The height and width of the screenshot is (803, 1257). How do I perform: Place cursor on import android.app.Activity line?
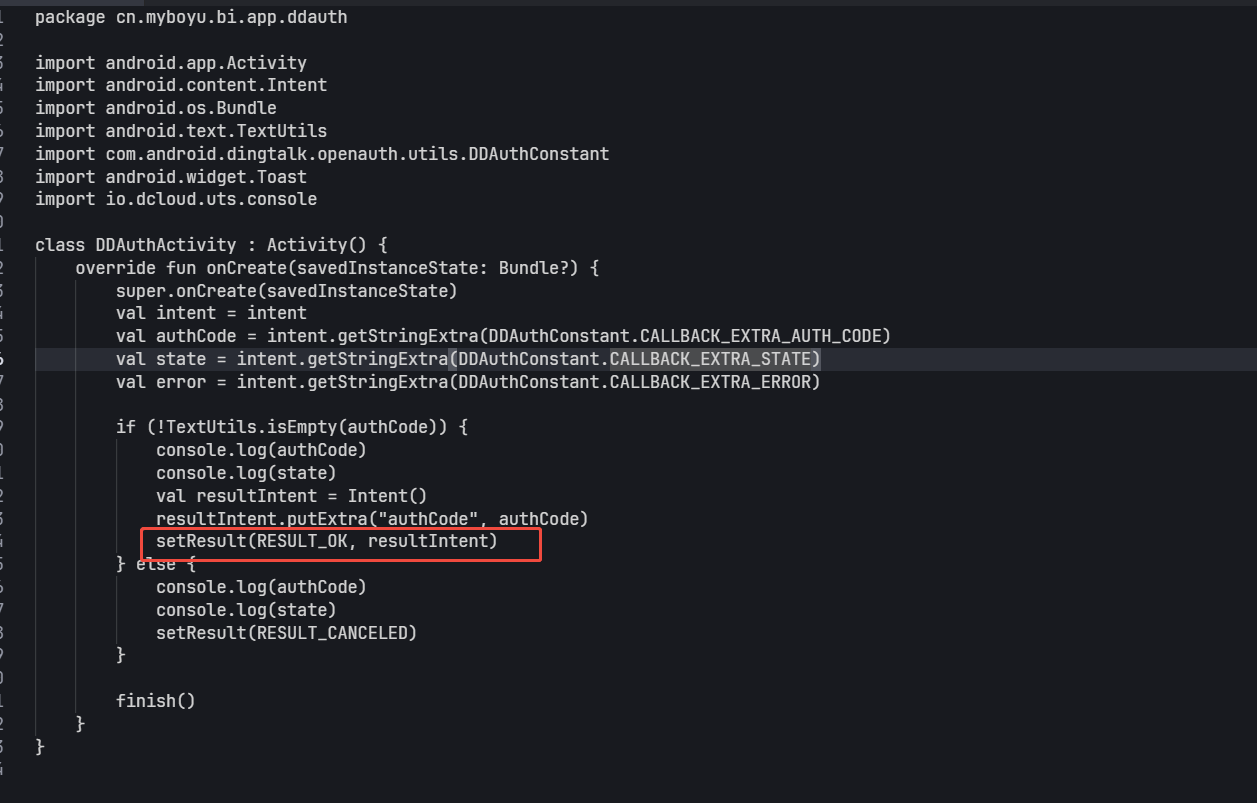click(x=171, y=62)
